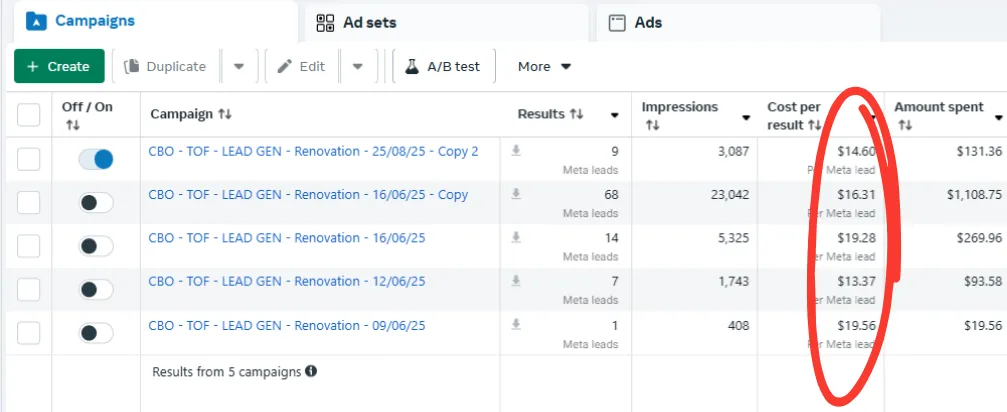Sort campaigns using the Campaign column arrows
1007x412 pixels.
click(224, 114)
